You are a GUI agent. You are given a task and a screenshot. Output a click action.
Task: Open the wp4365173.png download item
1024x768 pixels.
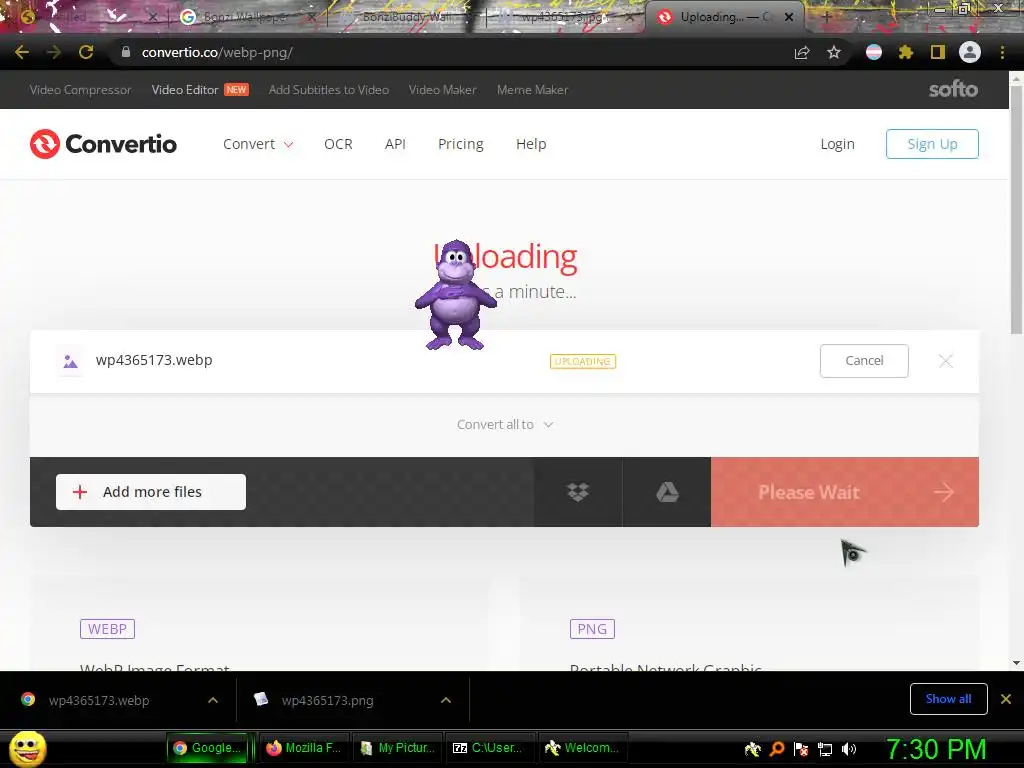click(328, 700)
